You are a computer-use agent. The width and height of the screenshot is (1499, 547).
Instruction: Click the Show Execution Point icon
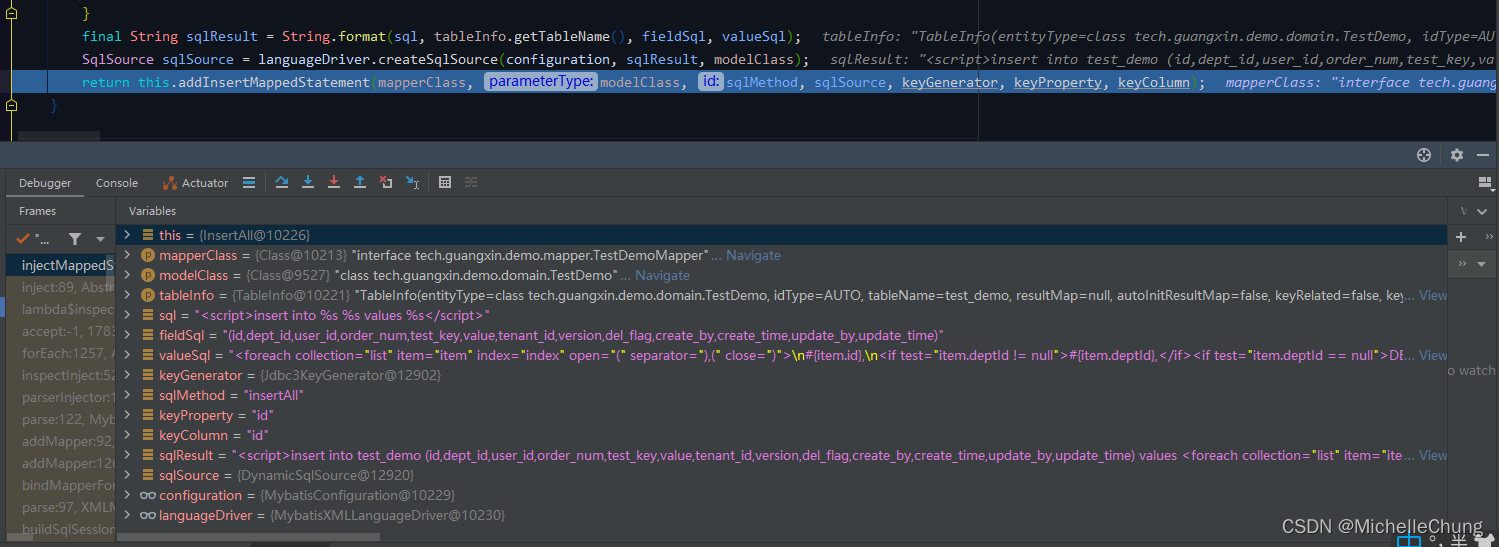tap(249, 183)
